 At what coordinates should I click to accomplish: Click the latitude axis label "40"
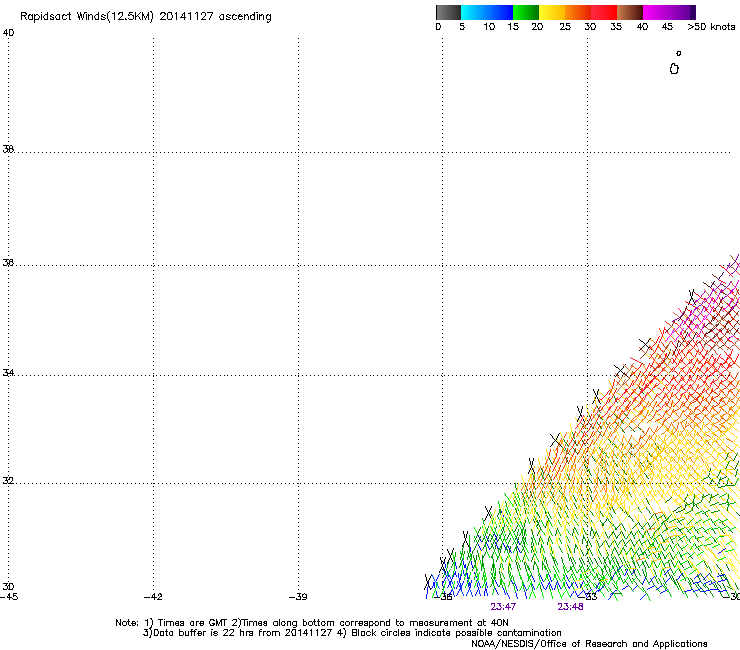[8, 33]
